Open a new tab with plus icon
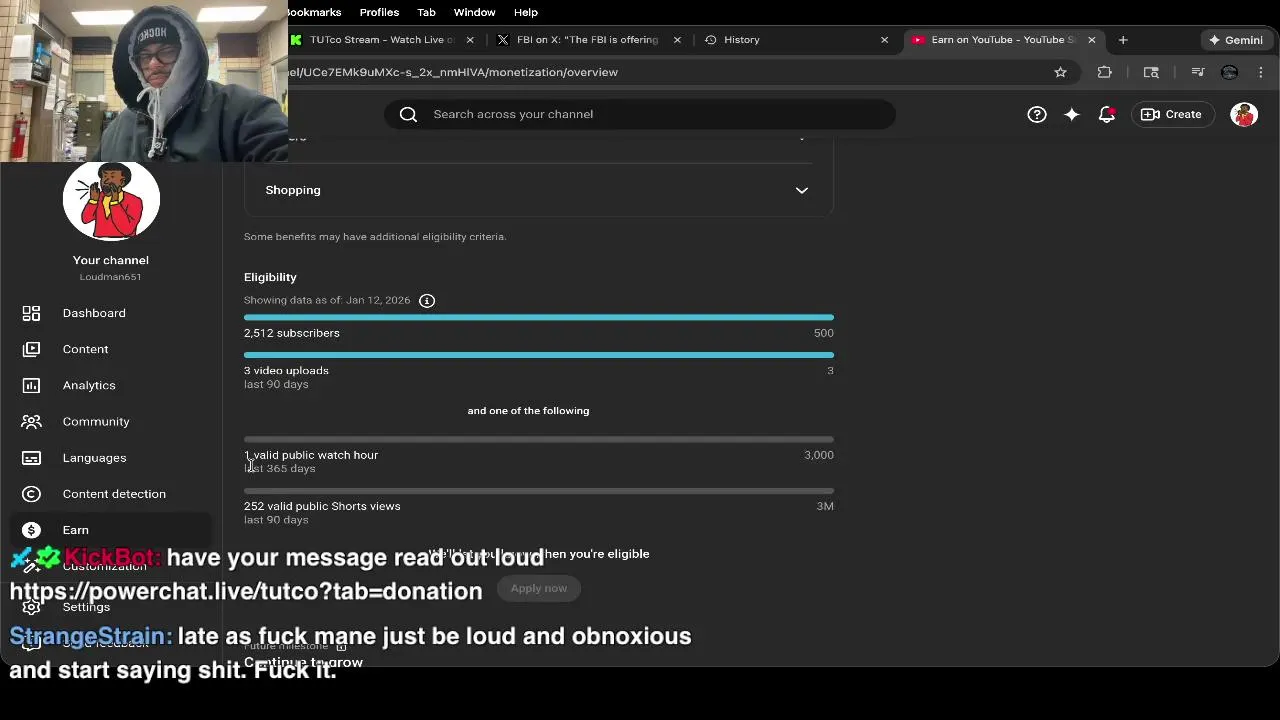The width and height of the screenshot is (1280, 720). (1123, 40)
